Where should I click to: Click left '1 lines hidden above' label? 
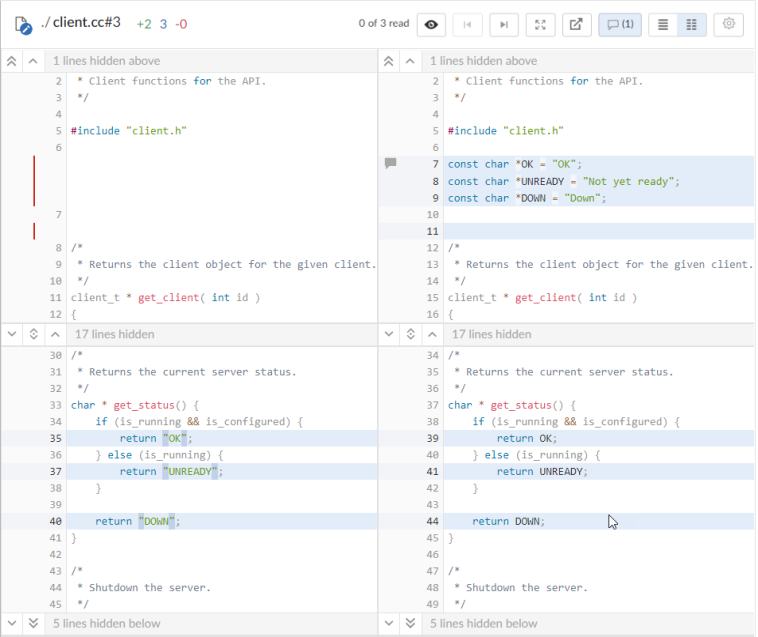coord(106,61)
